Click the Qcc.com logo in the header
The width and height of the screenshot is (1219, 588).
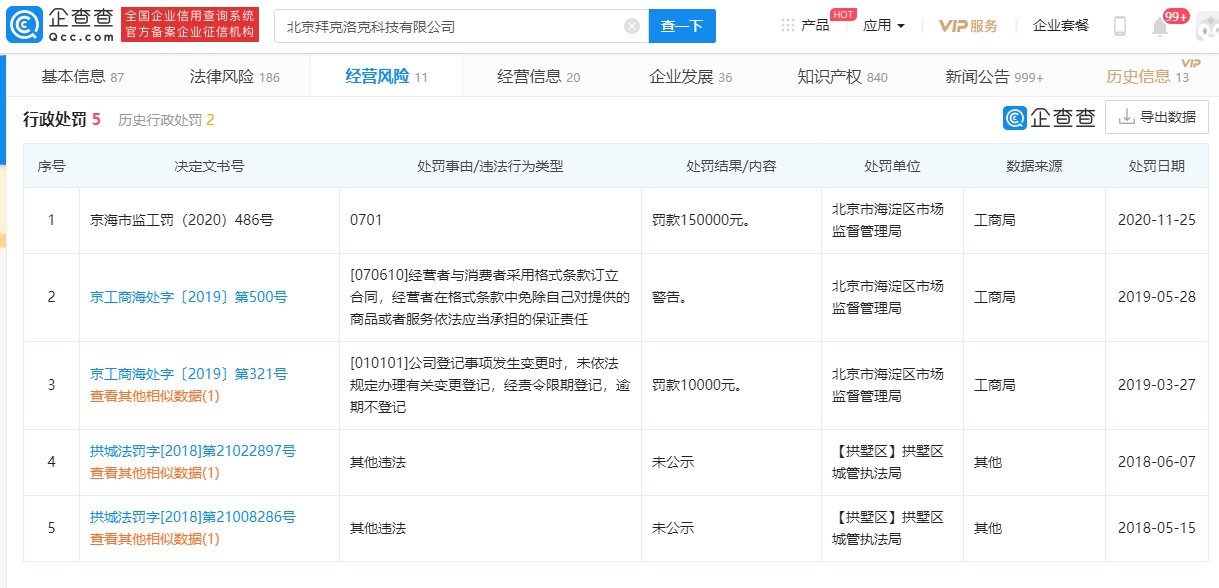pyautogui.click(x=62, y=25)
